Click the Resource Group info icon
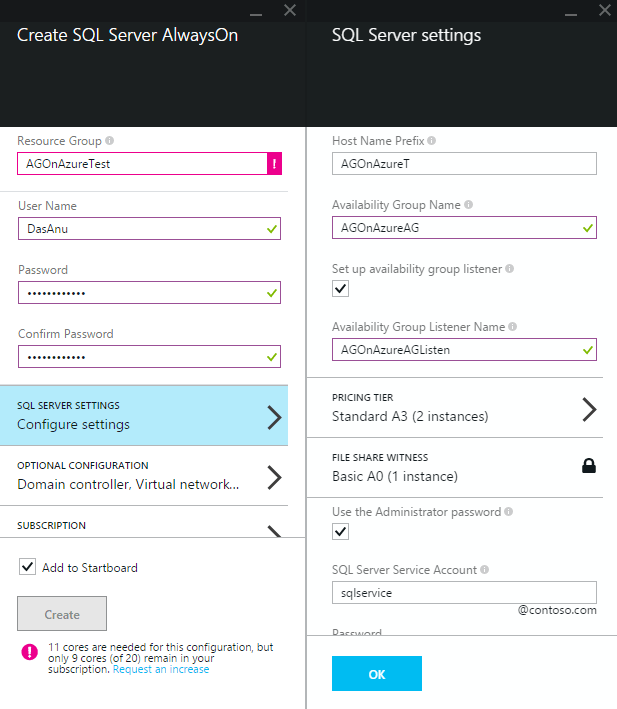 click(110, 141)
